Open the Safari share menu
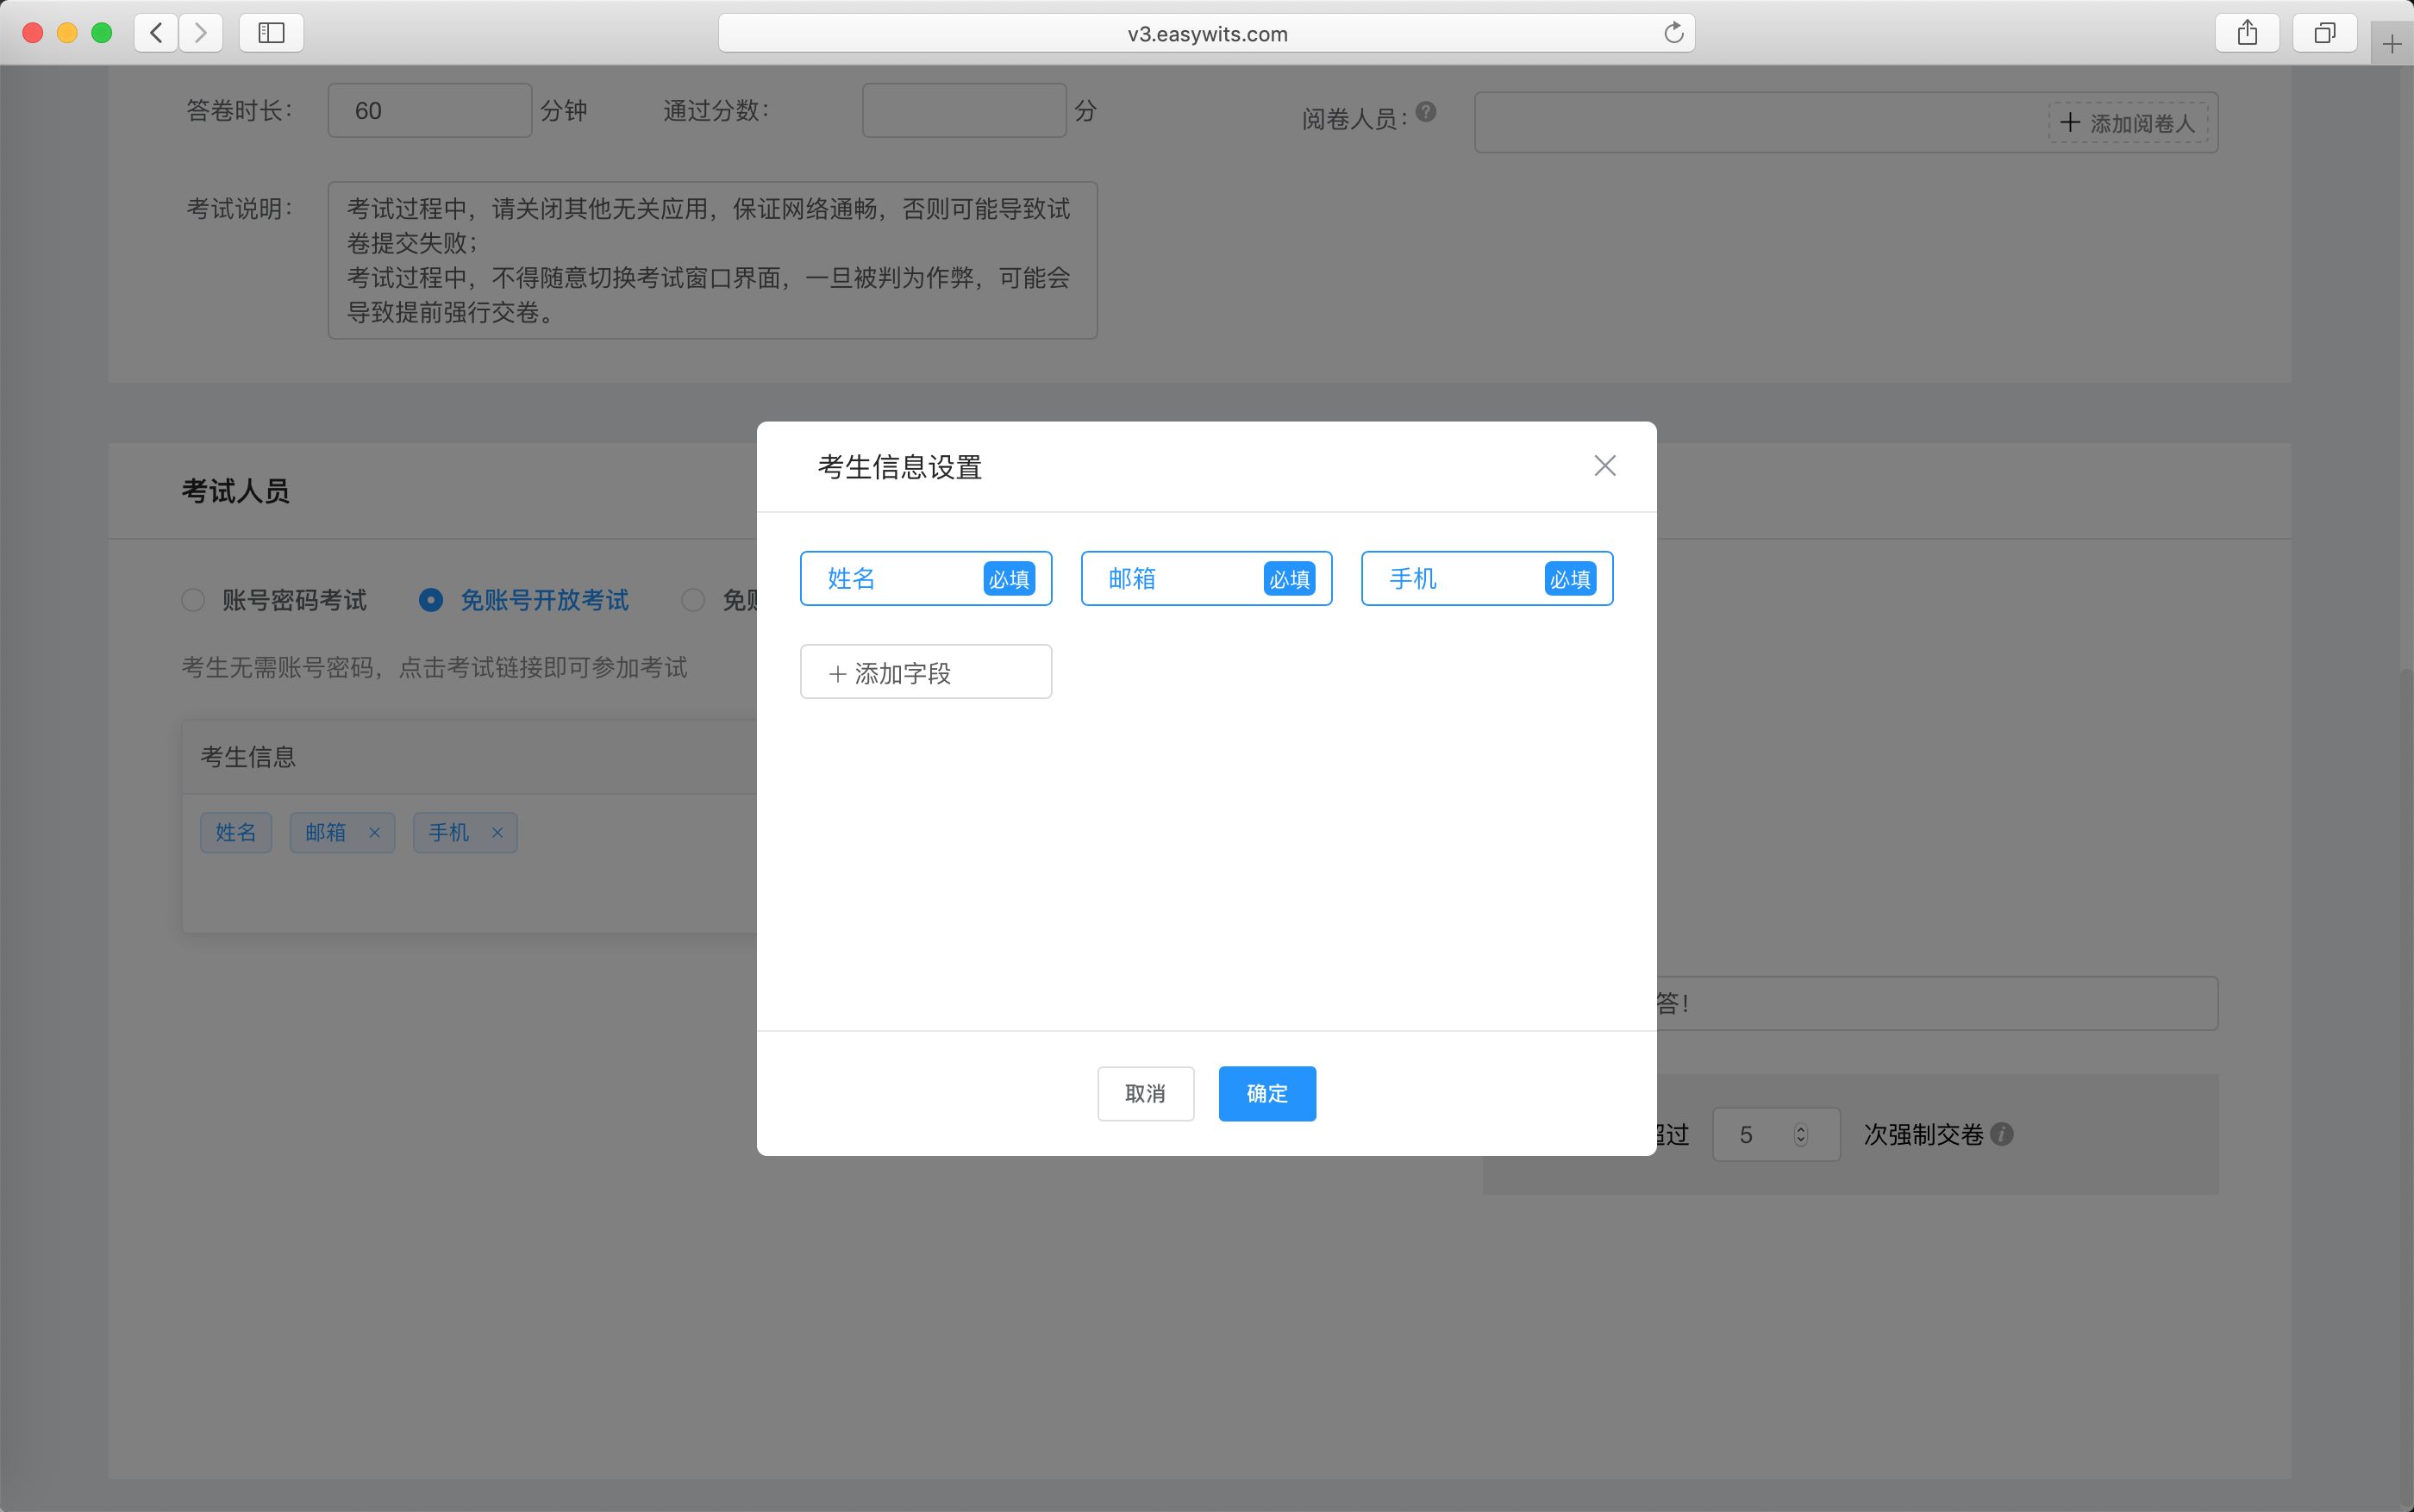Screen dimensions: 2414x1512 tap(2246, 33)
